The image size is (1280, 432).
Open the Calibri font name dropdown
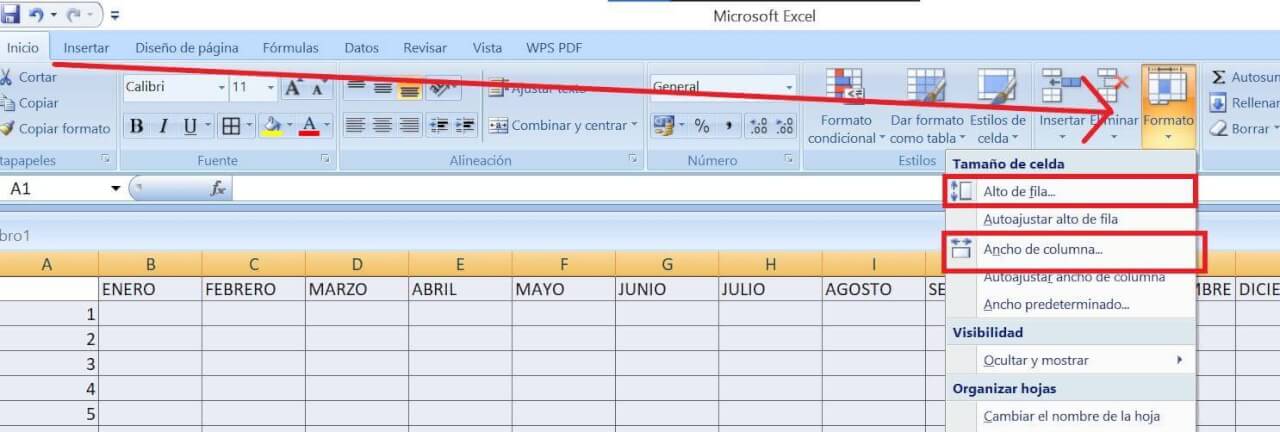pyautogui.click(x=222, y=88)
